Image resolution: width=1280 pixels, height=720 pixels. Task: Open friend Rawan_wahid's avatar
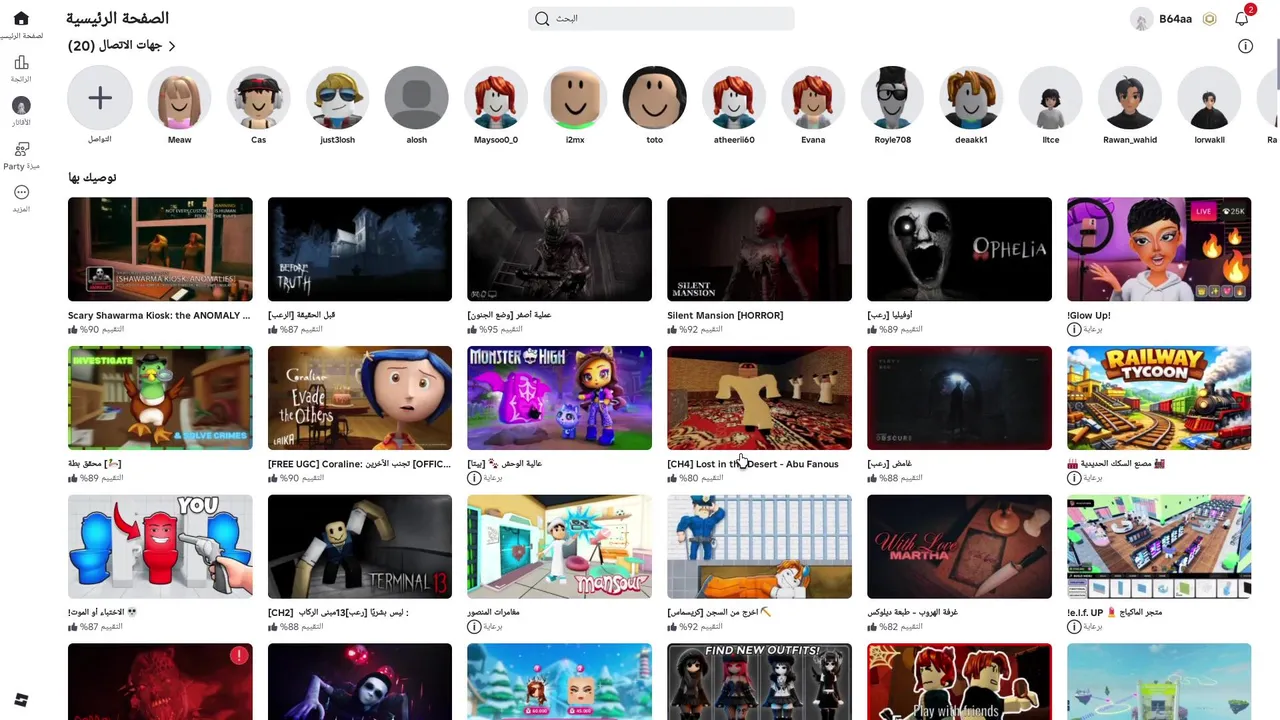tap(1130, 97)
